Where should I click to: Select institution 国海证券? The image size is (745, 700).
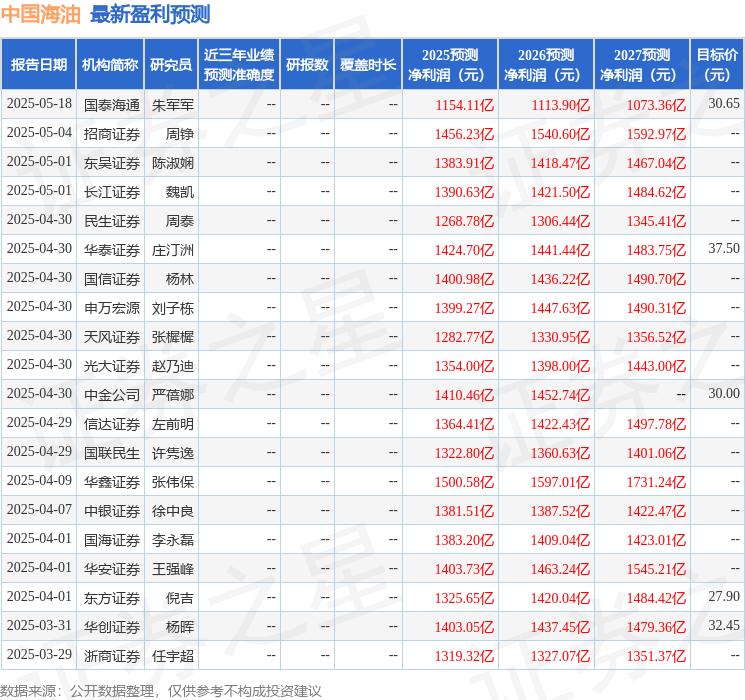(112, 540)
